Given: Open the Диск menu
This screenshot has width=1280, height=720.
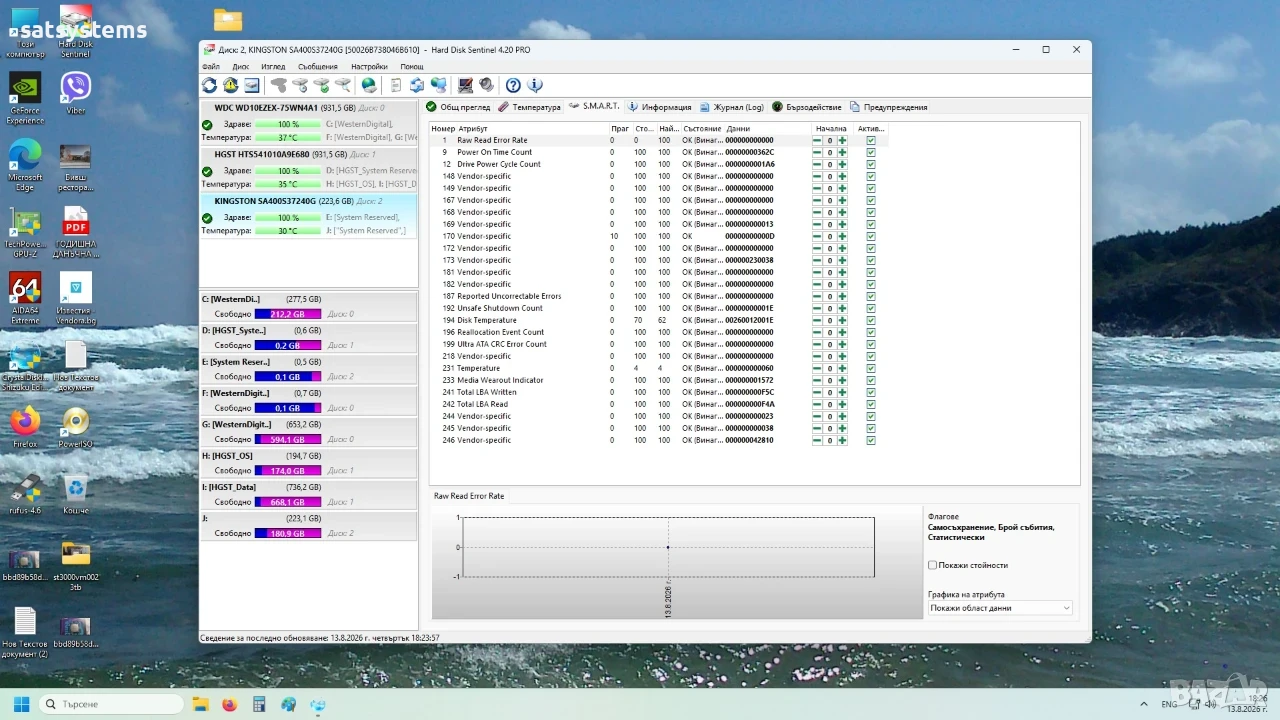Looking at the screenshot, I should (241, 67).
